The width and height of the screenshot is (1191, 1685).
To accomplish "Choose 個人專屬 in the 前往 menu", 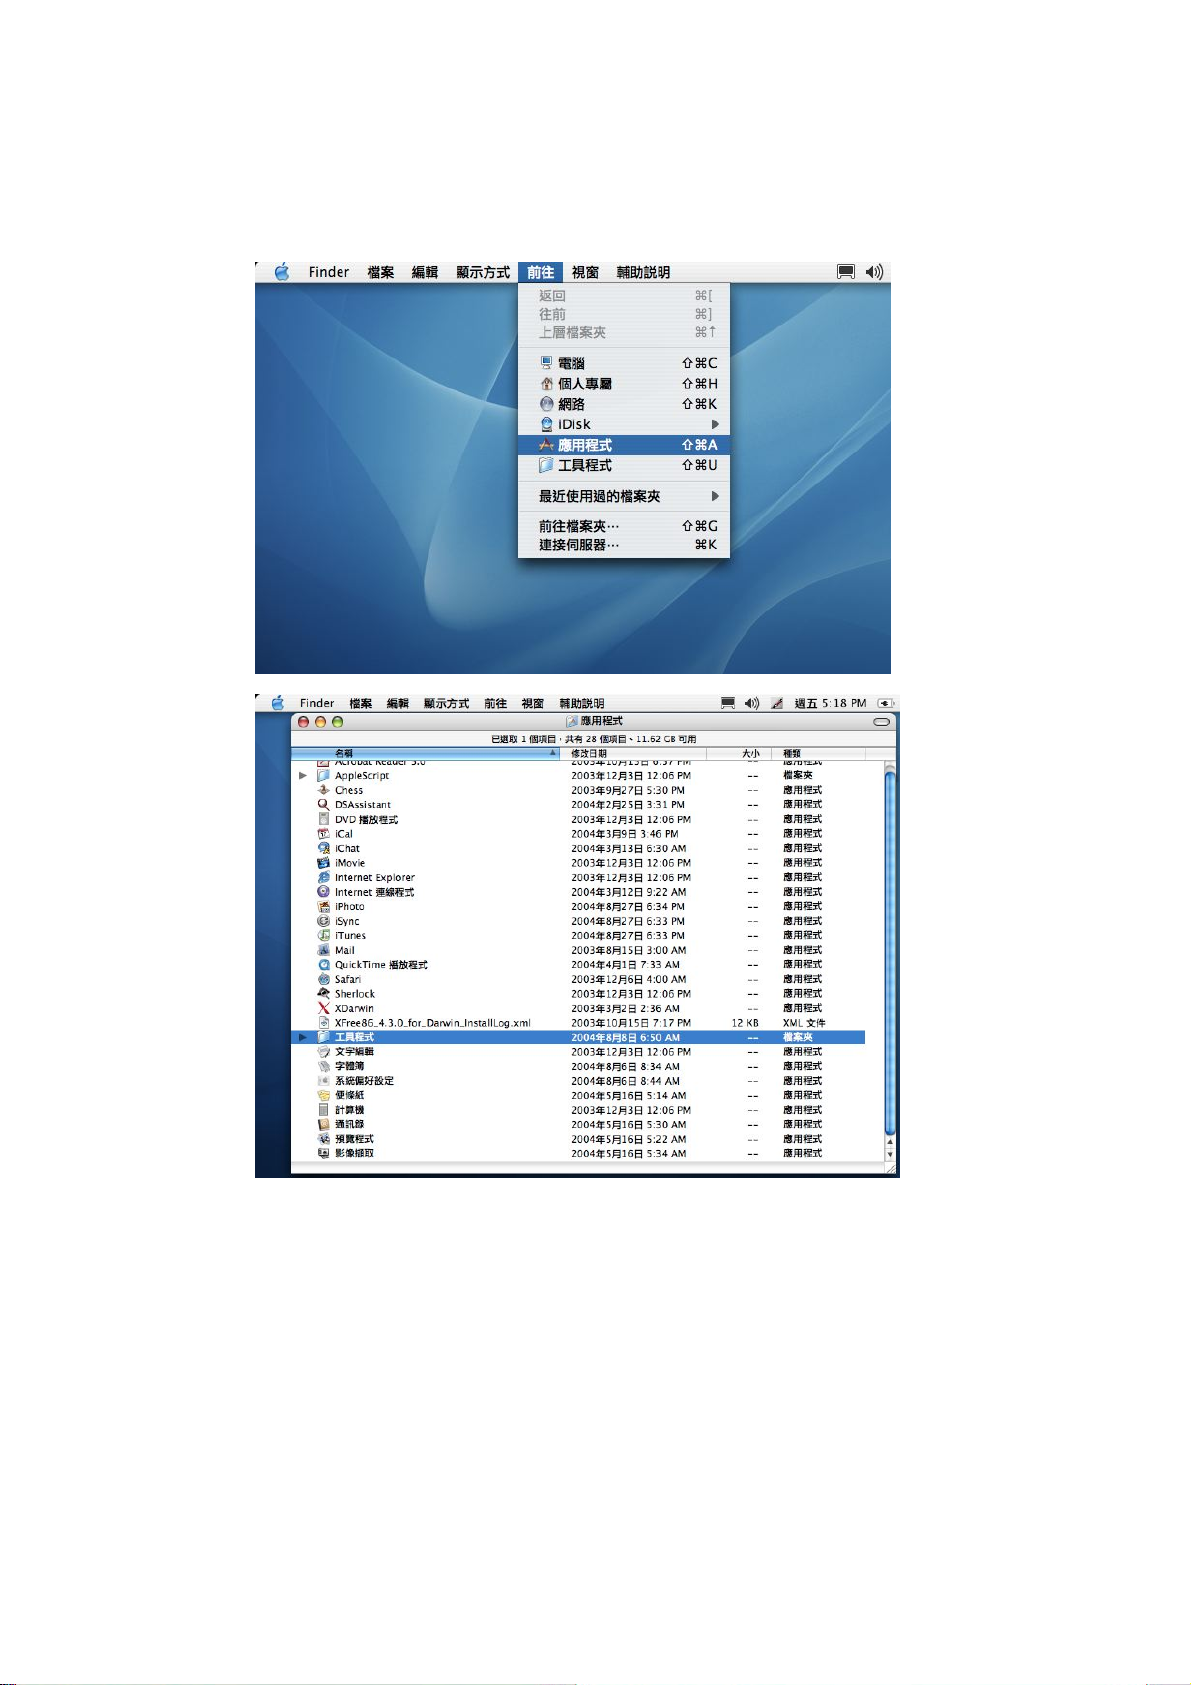I will pyautogui.click(x=624, y=384).
